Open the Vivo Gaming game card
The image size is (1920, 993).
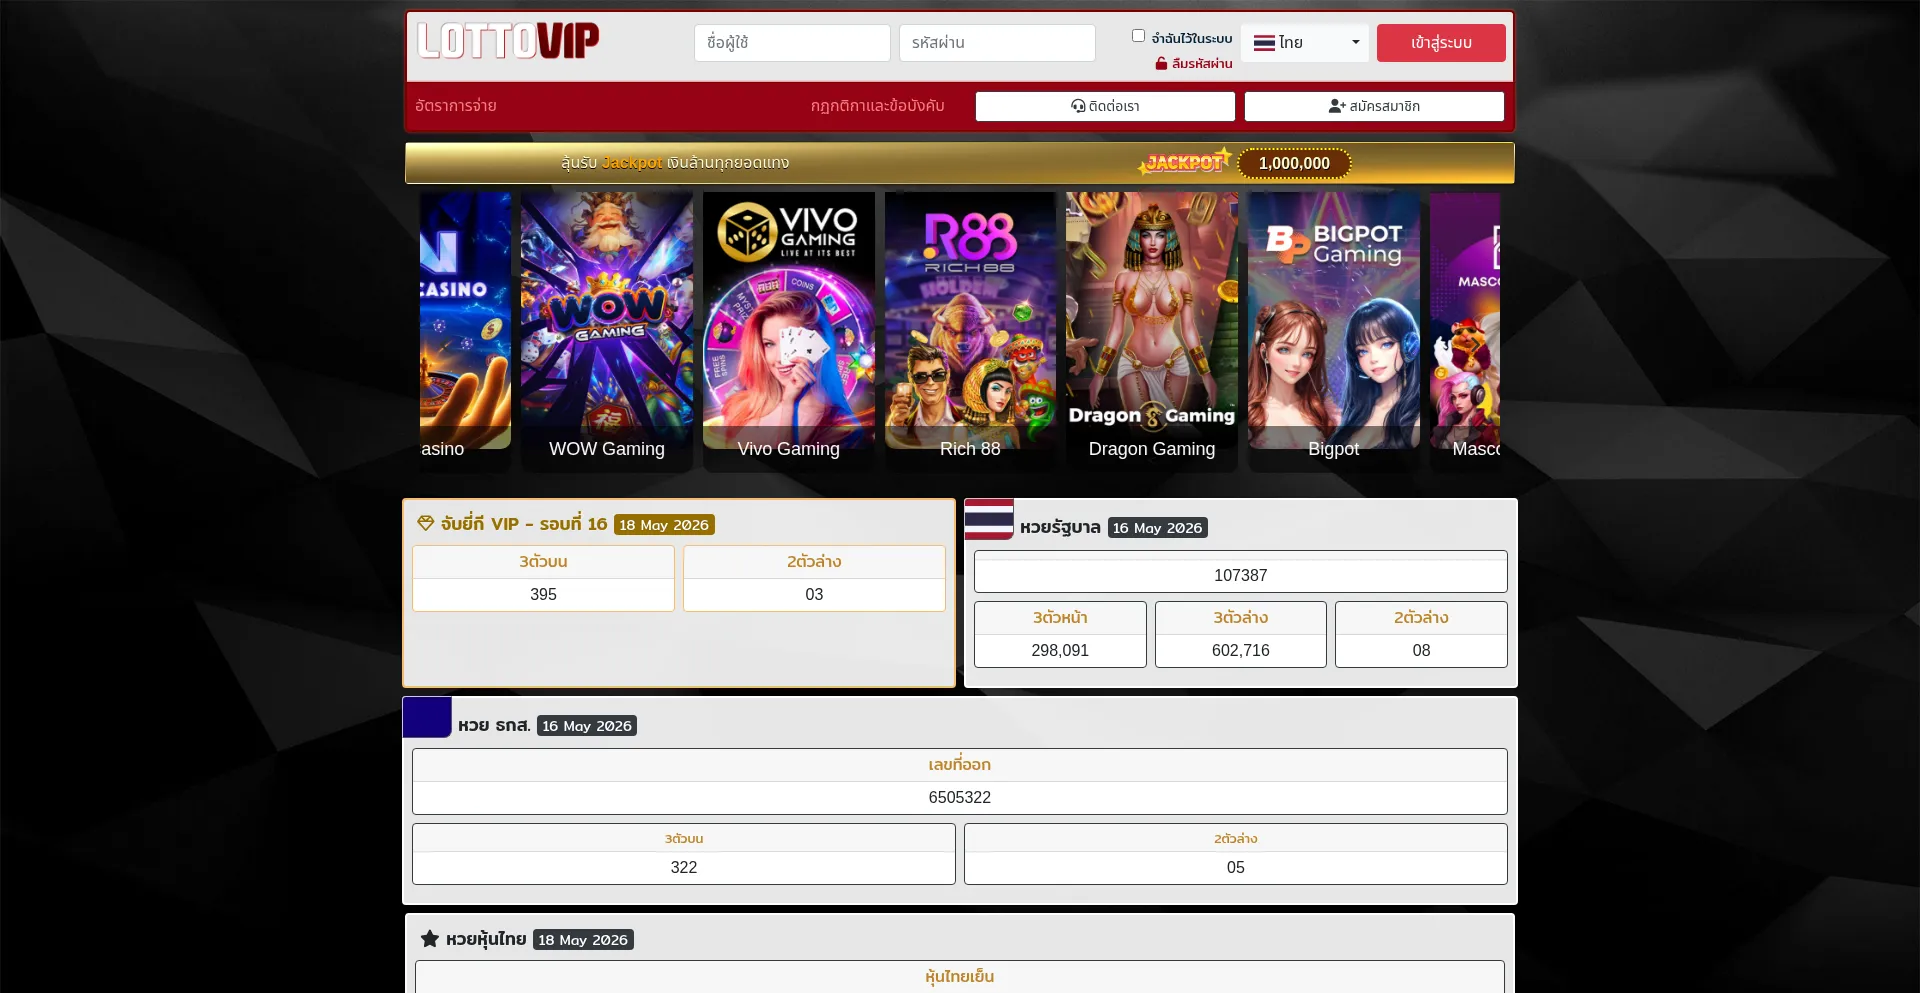[x=789, y=331]
